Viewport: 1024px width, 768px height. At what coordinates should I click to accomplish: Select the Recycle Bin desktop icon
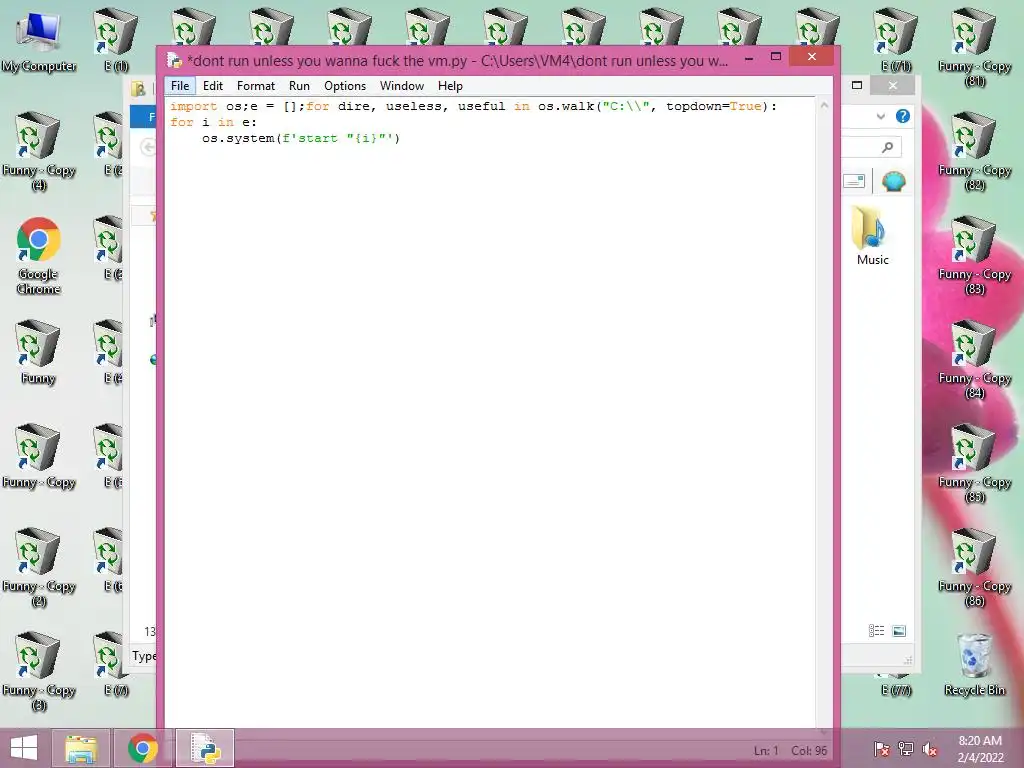974,664
